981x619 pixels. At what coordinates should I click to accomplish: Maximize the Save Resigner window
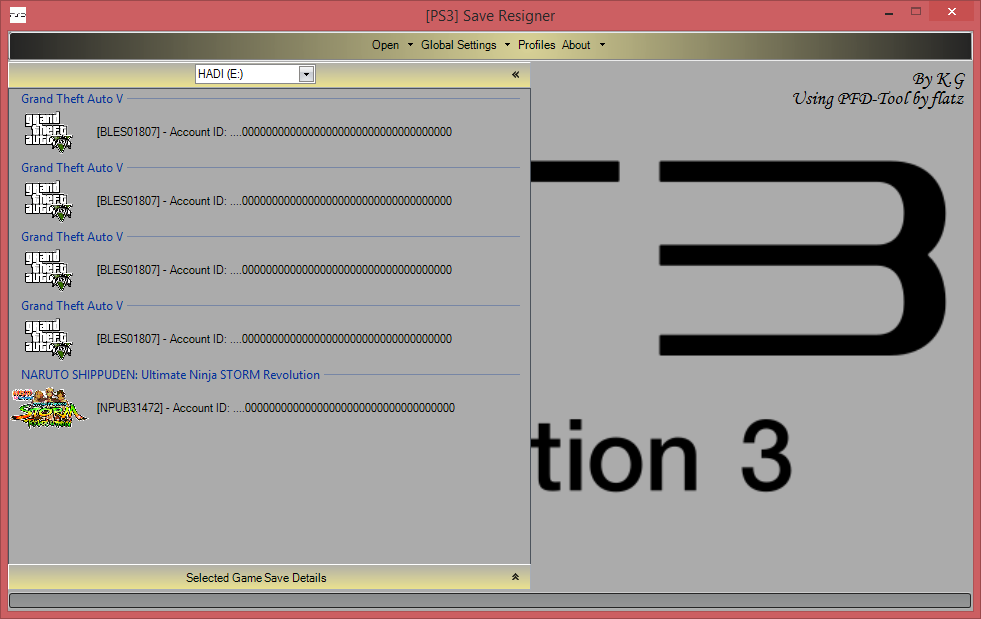coord(916,12)
